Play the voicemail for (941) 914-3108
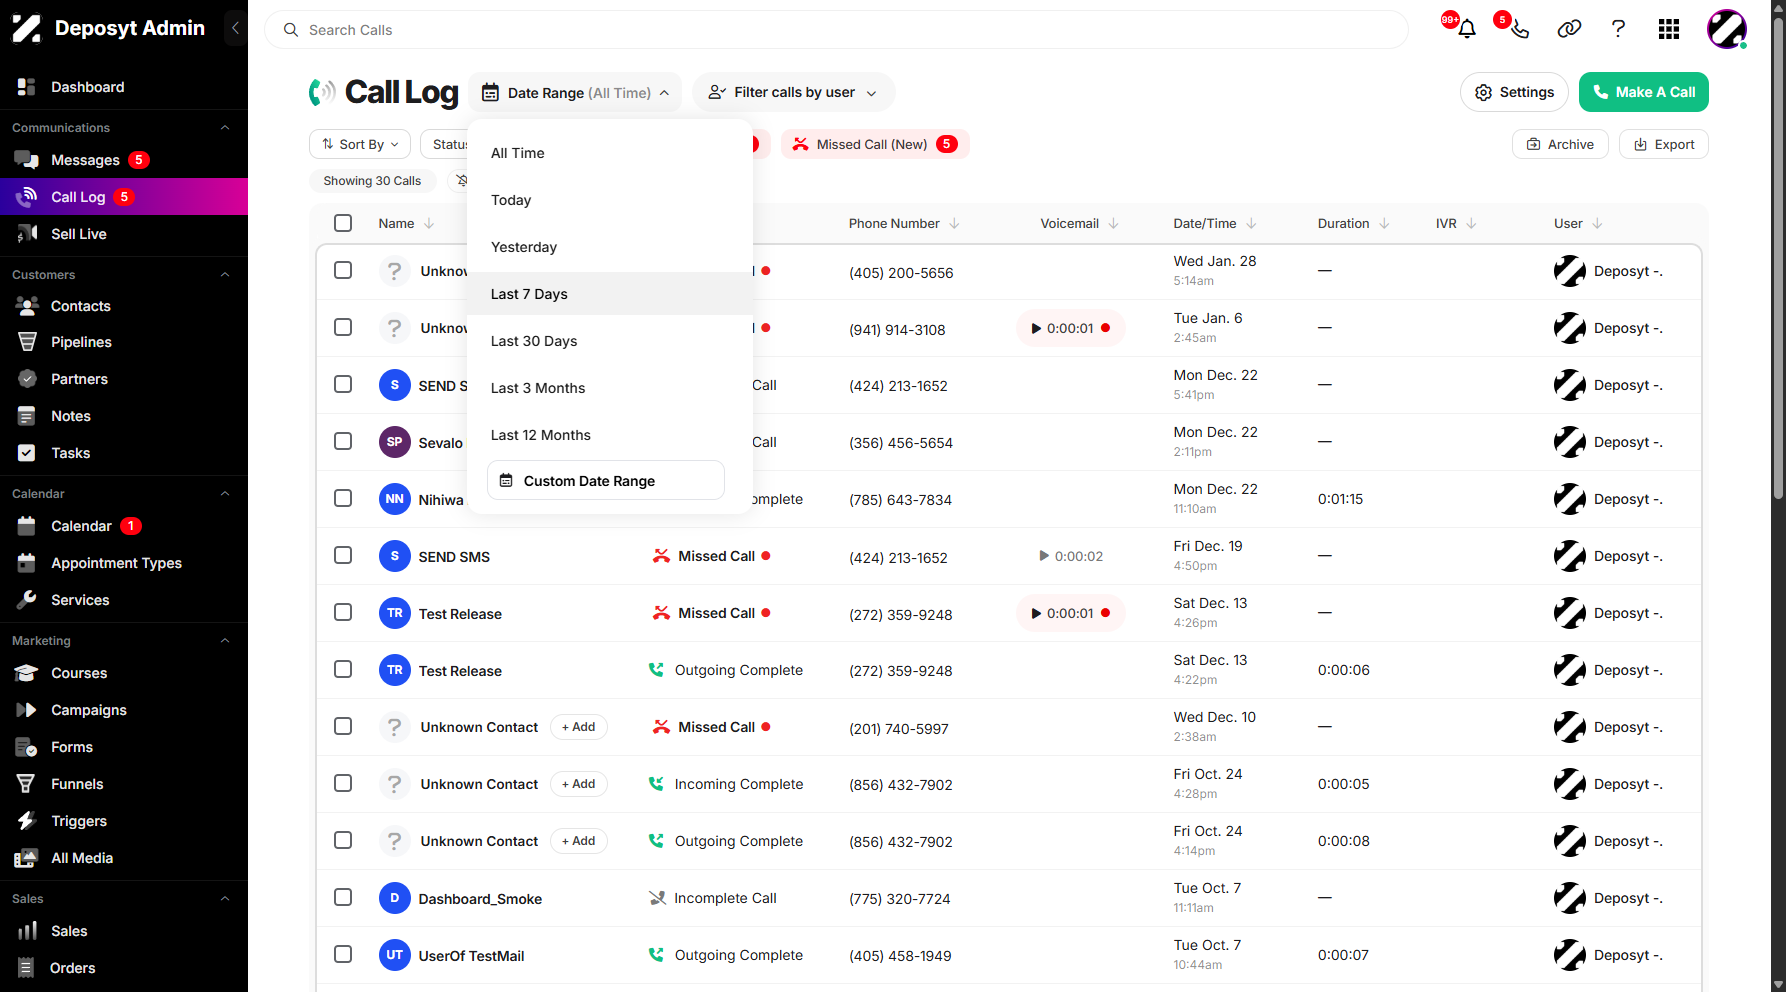Screen dimensions: 1786x992 tap(1037, 328)
